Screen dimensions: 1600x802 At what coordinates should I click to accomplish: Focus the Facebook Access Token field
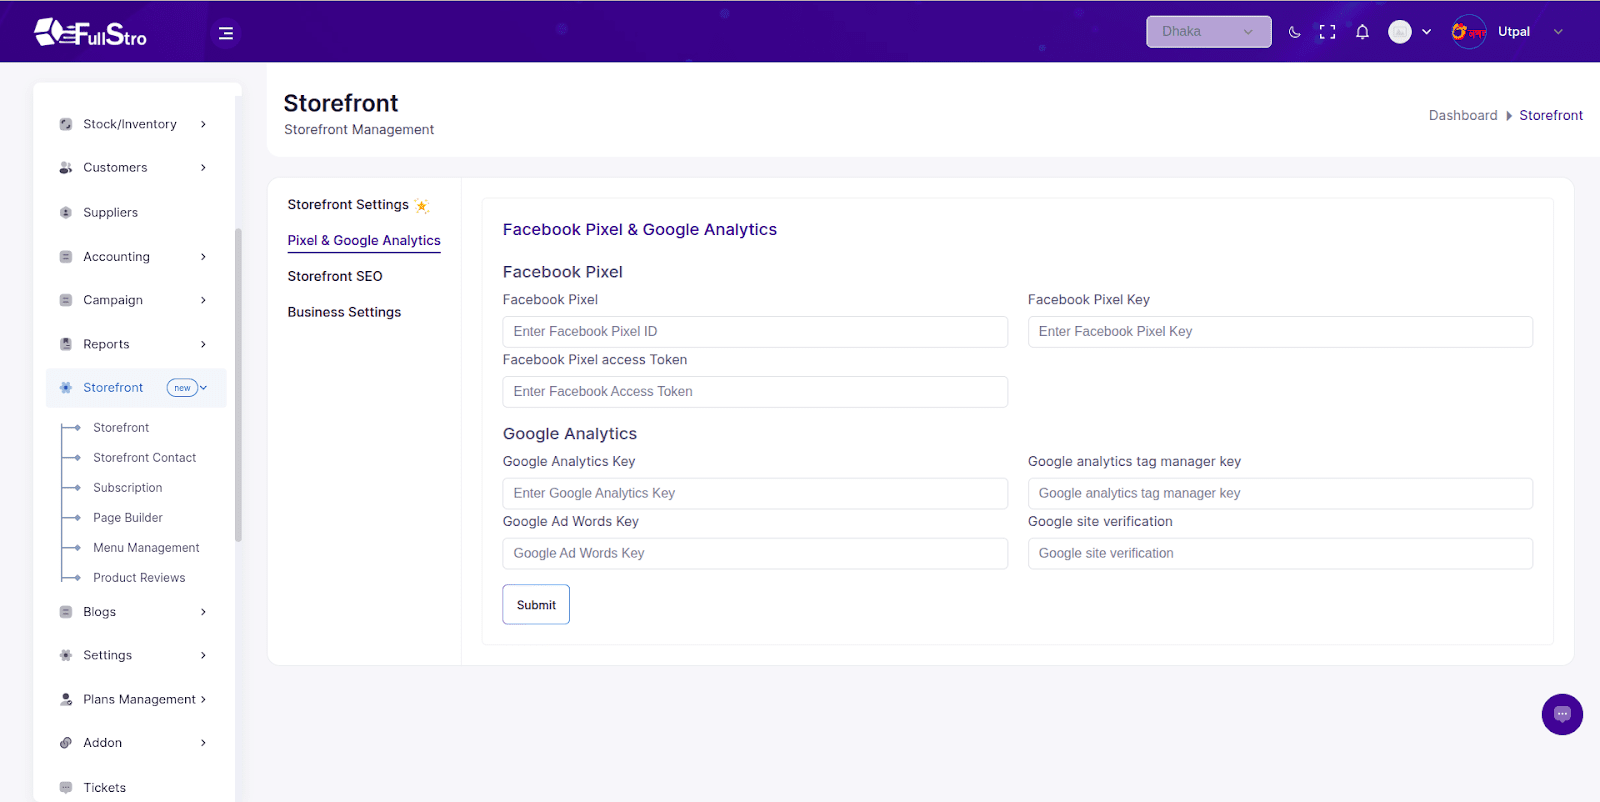coord(755,392)
